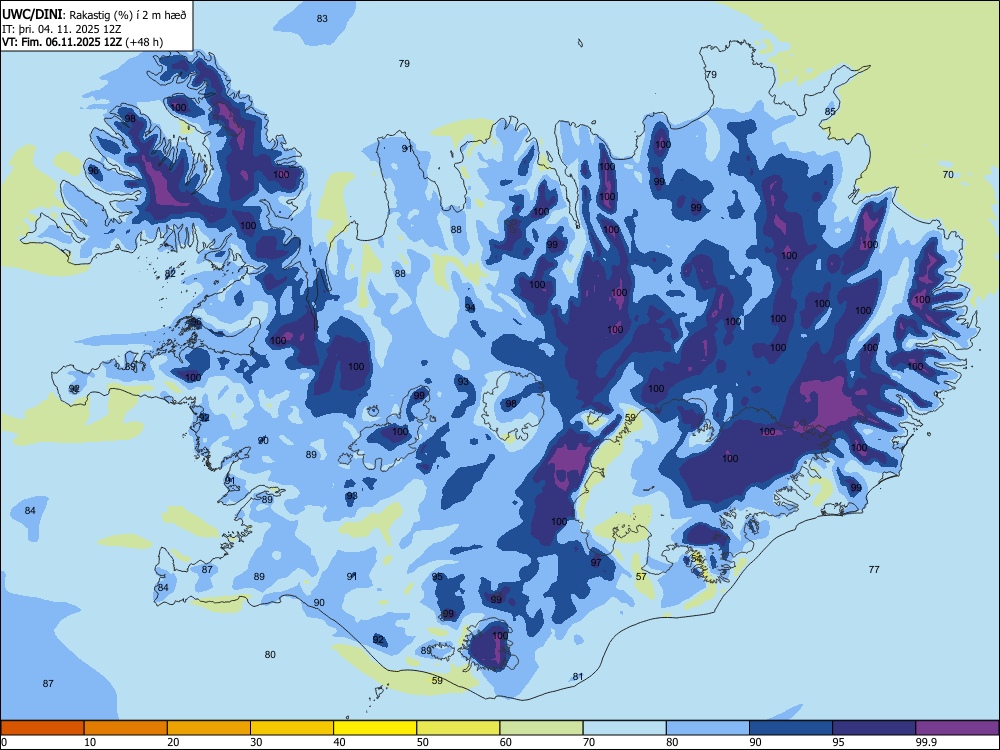Click the 'UWC/DINI: Rakastig (%) í 2 m hæð' title
1000x750 pixels.
94,15
